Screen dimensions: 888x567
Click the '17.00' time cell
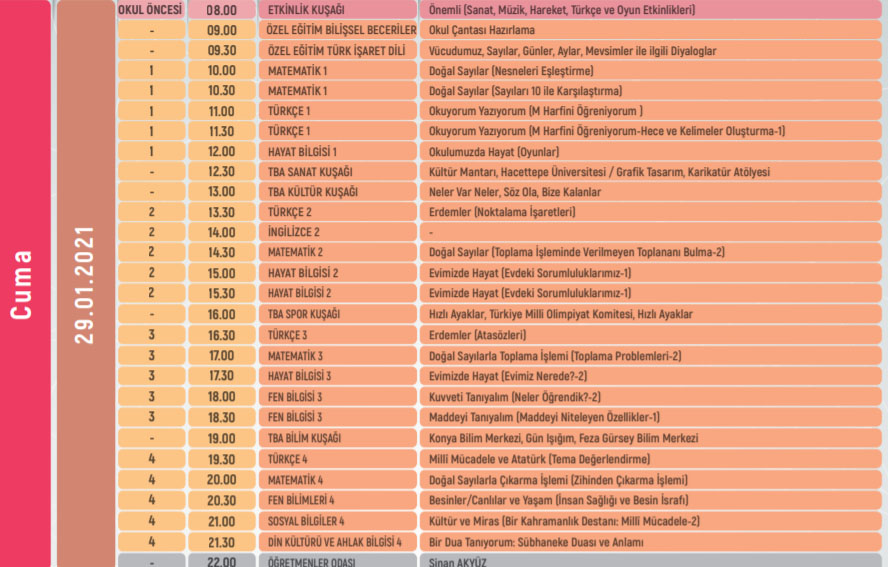click(x=221, y=356)
